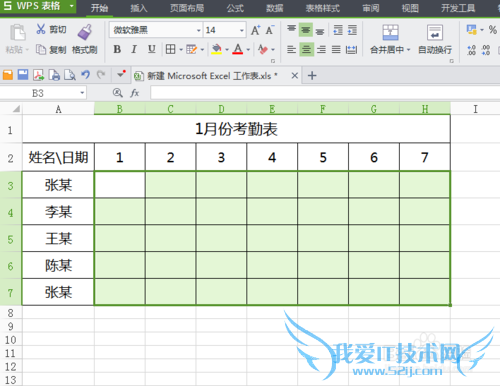Switch to the 开始 tab
The height and width of the screenshot is (386, 500).
[x=99, y=8]
